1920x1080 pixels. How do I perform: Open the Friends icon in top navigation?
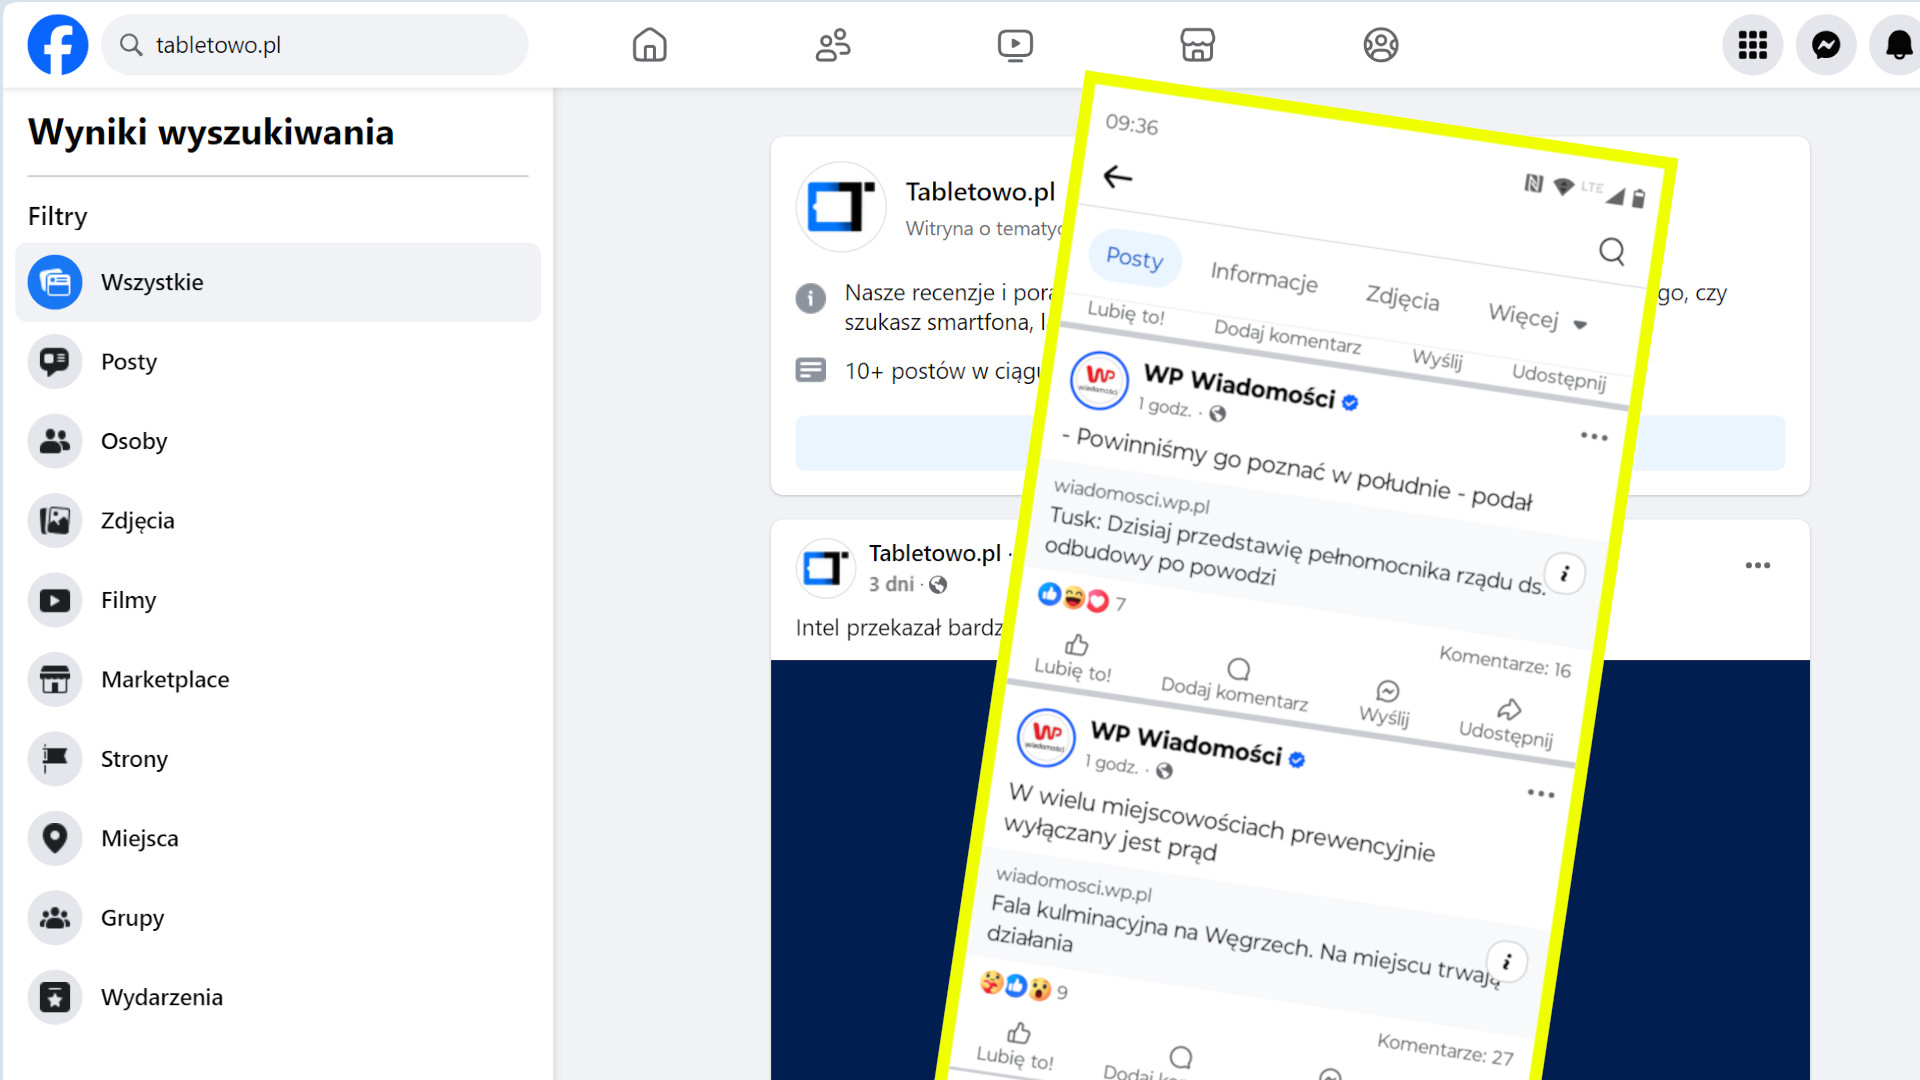(x=832, y=45)
